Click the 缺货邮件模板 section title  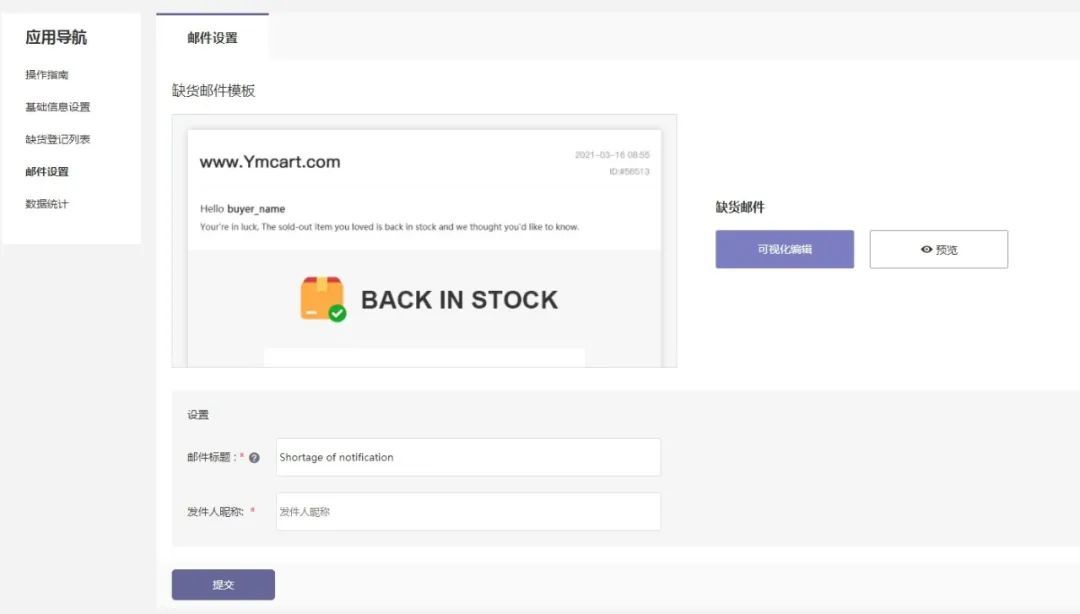[x=213, y=91]
